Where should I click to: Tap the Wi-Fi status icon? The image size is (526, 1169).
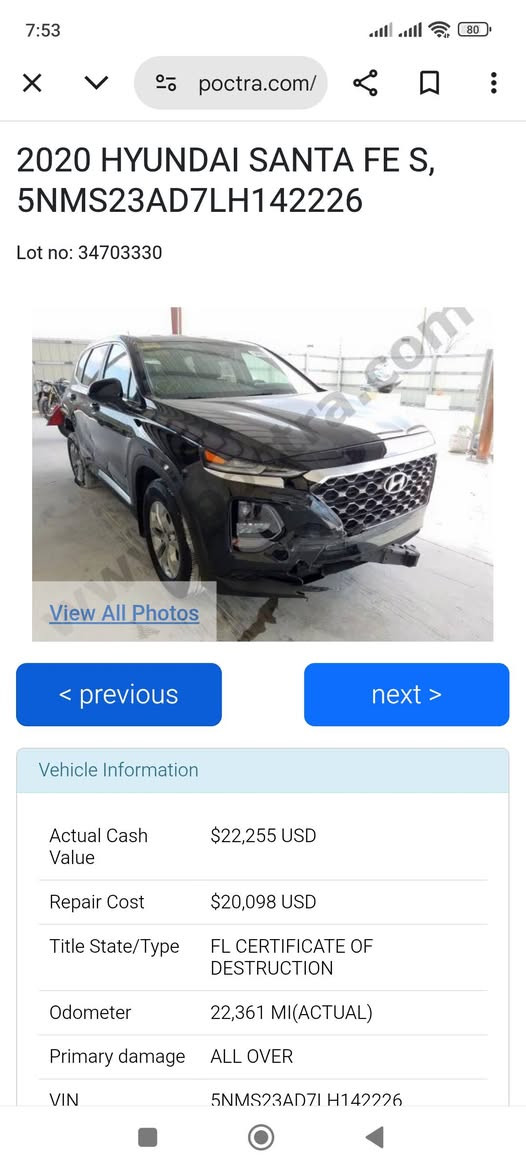coord(440,30)
